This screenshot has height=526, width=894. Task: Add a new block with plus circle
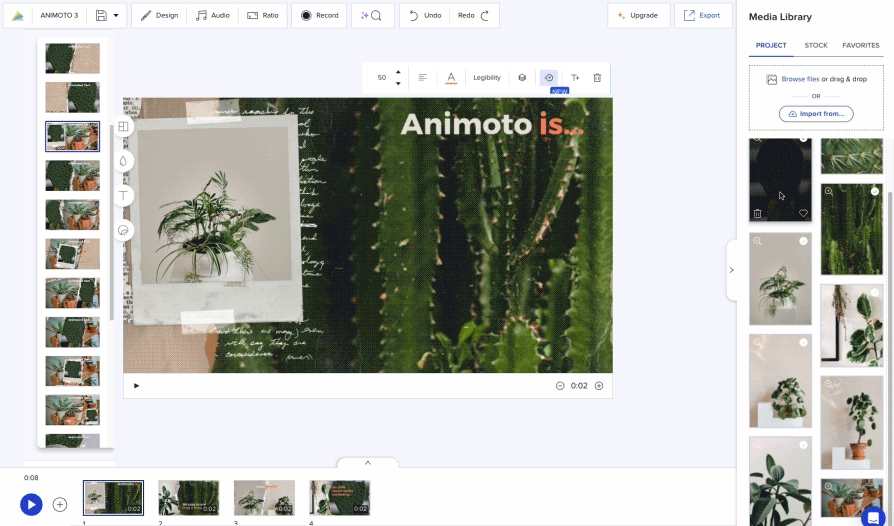60,504
